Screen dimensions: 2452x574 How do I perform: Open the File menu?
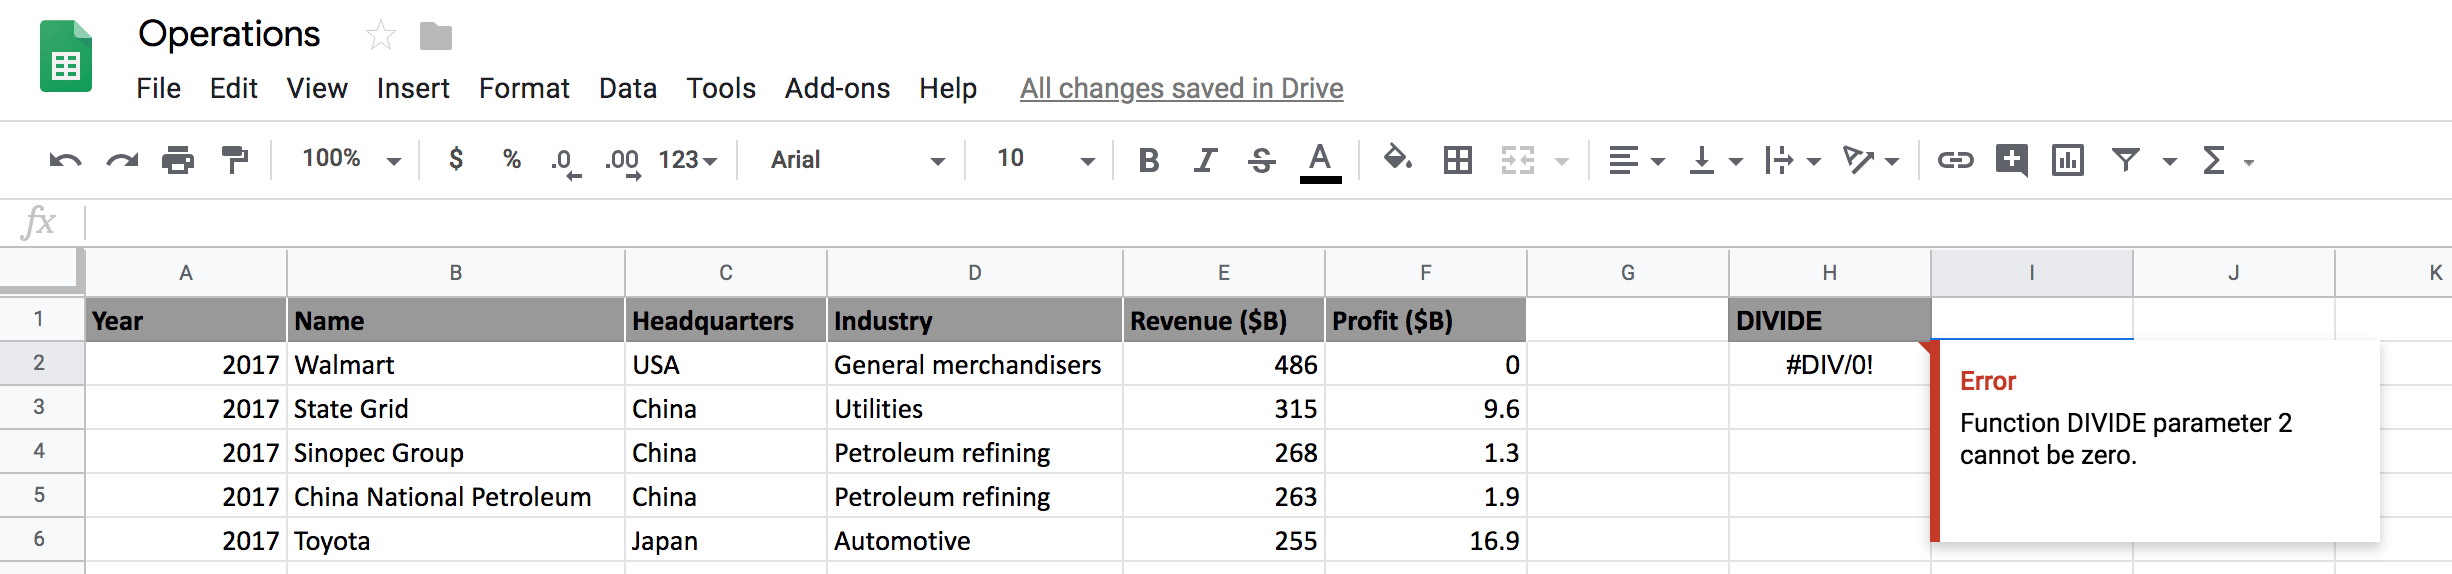(158, 88)
